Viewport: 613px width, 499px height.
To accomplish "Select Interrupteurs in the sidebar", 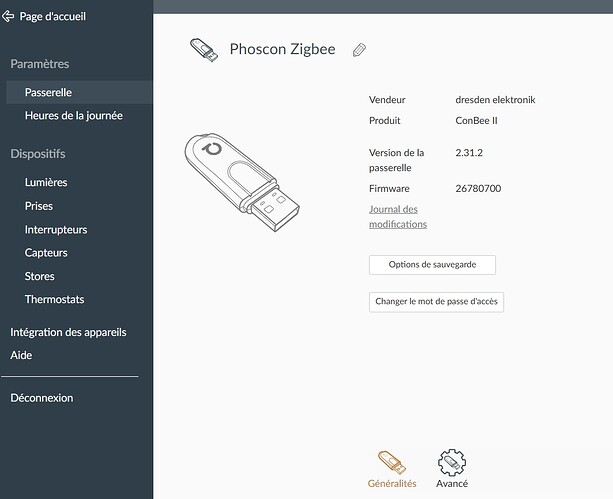I will point(56,229).
